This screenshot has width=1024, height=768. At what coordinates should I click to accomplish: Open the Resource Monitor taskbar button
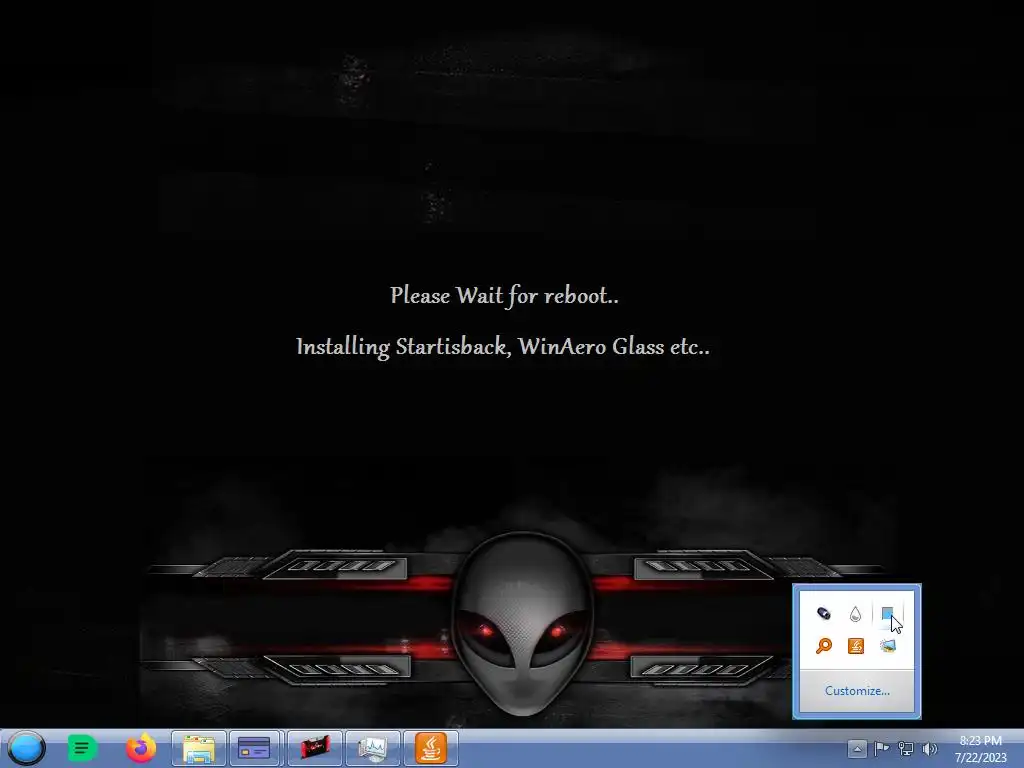click(373, 748)
